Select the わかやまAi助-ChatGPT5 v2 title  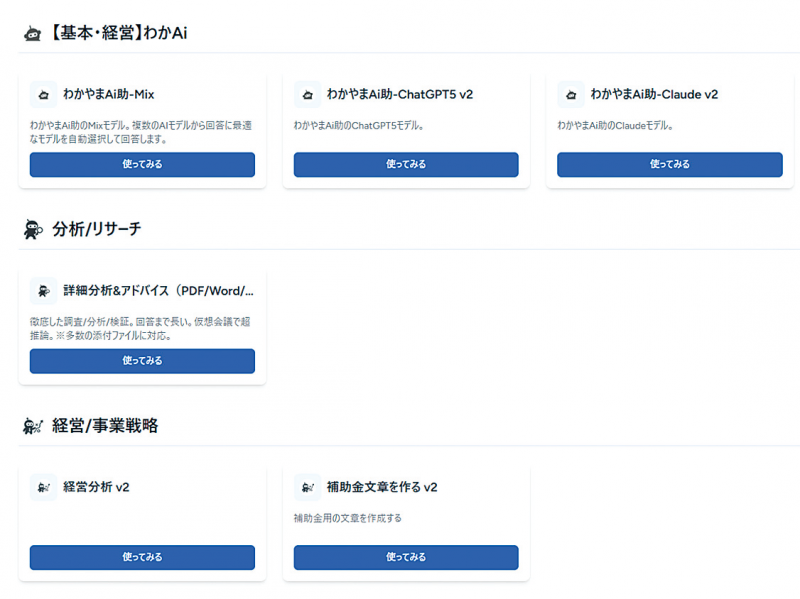[400, 94]
